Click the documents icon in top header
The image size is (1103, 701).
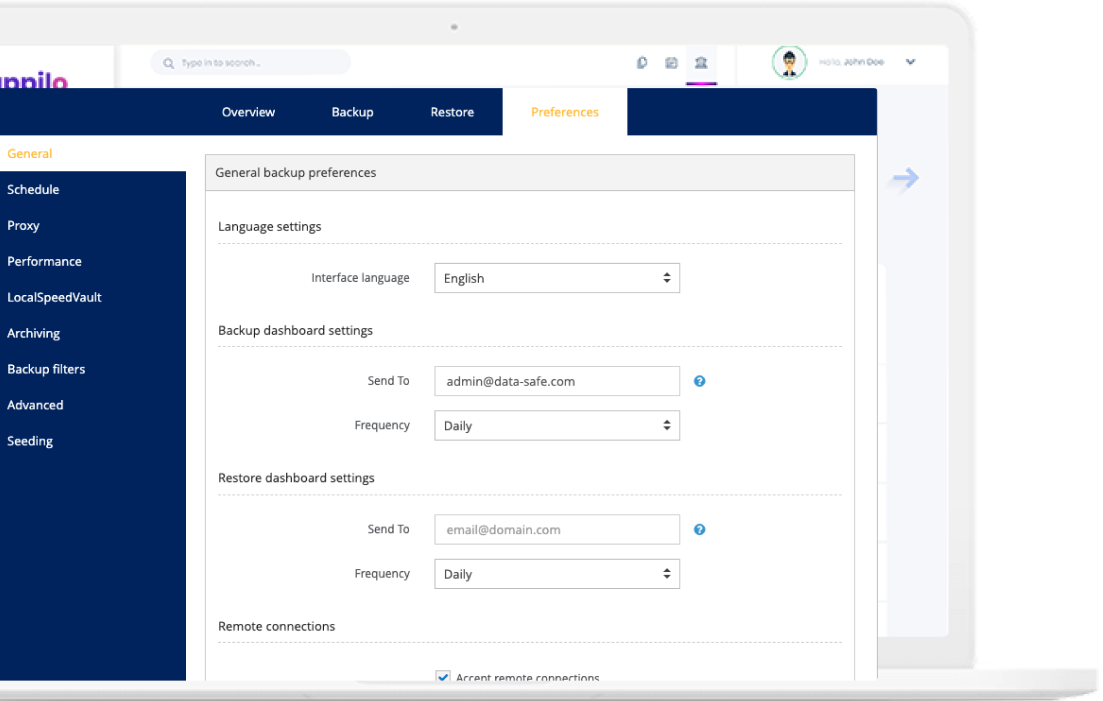point(642,63)
